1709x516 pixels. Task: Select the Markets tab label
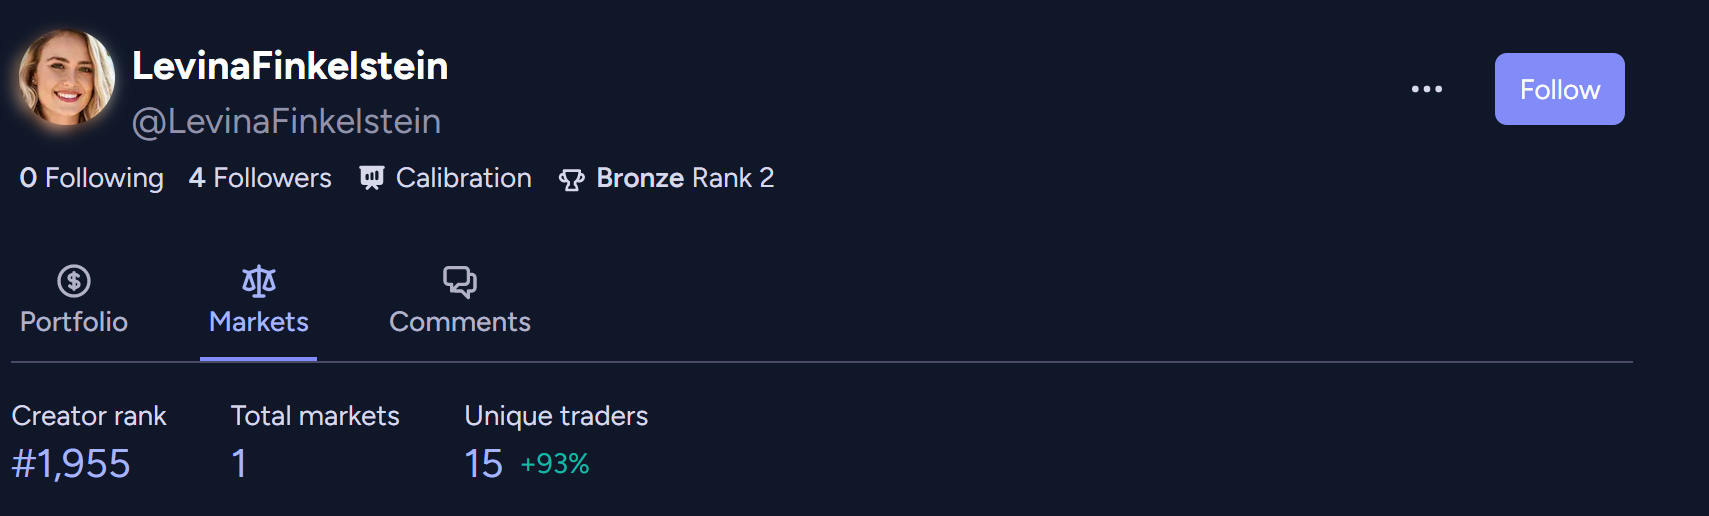pos(259,322)
